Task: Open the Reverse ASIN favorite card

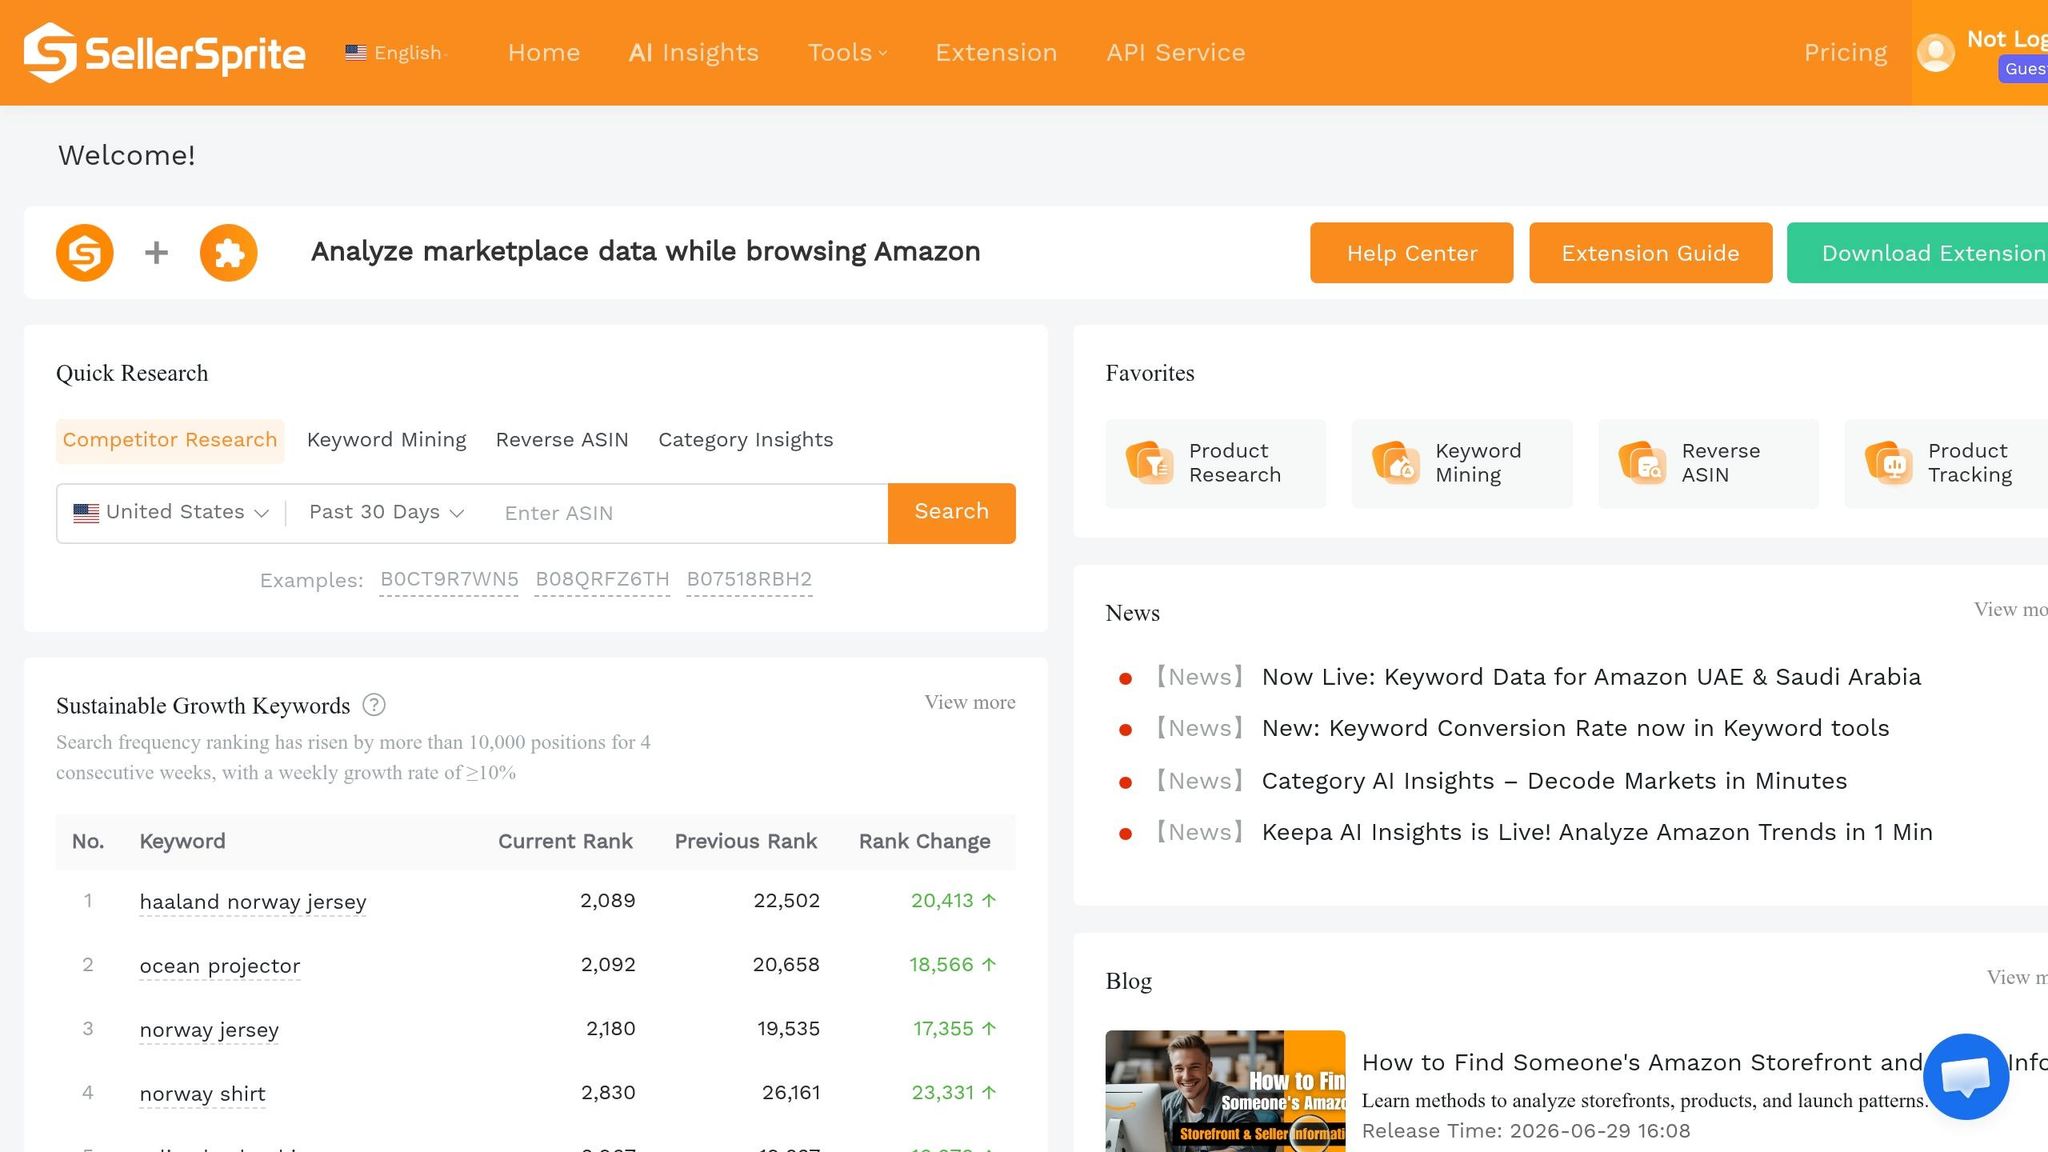Action: [x=1708, y=463]
